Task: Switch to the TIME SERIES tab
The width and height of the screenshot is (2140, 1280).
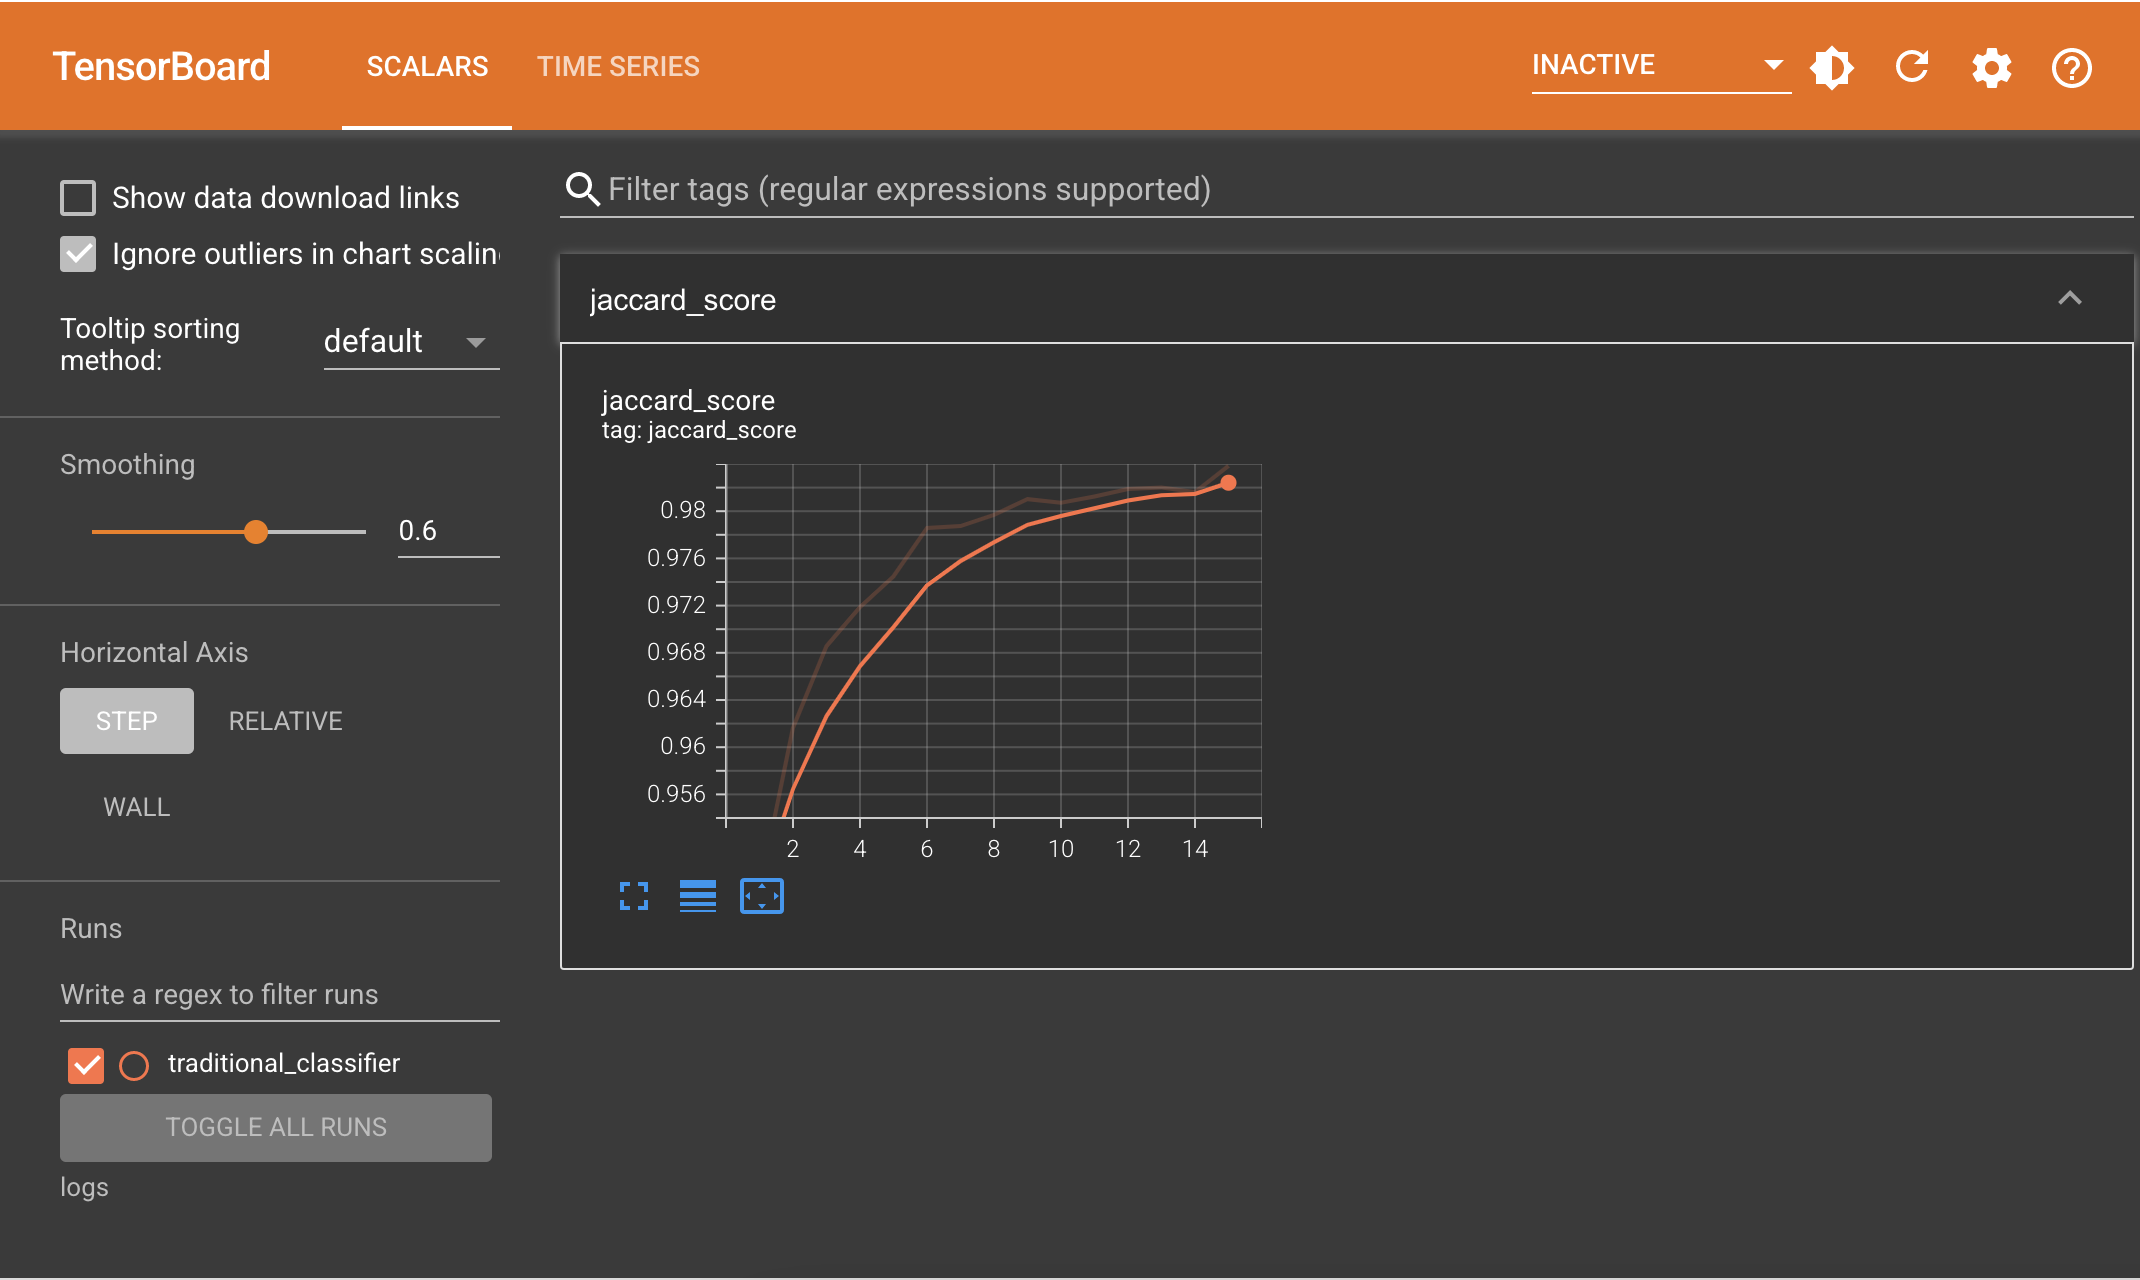Action: [x=618, y=64]
